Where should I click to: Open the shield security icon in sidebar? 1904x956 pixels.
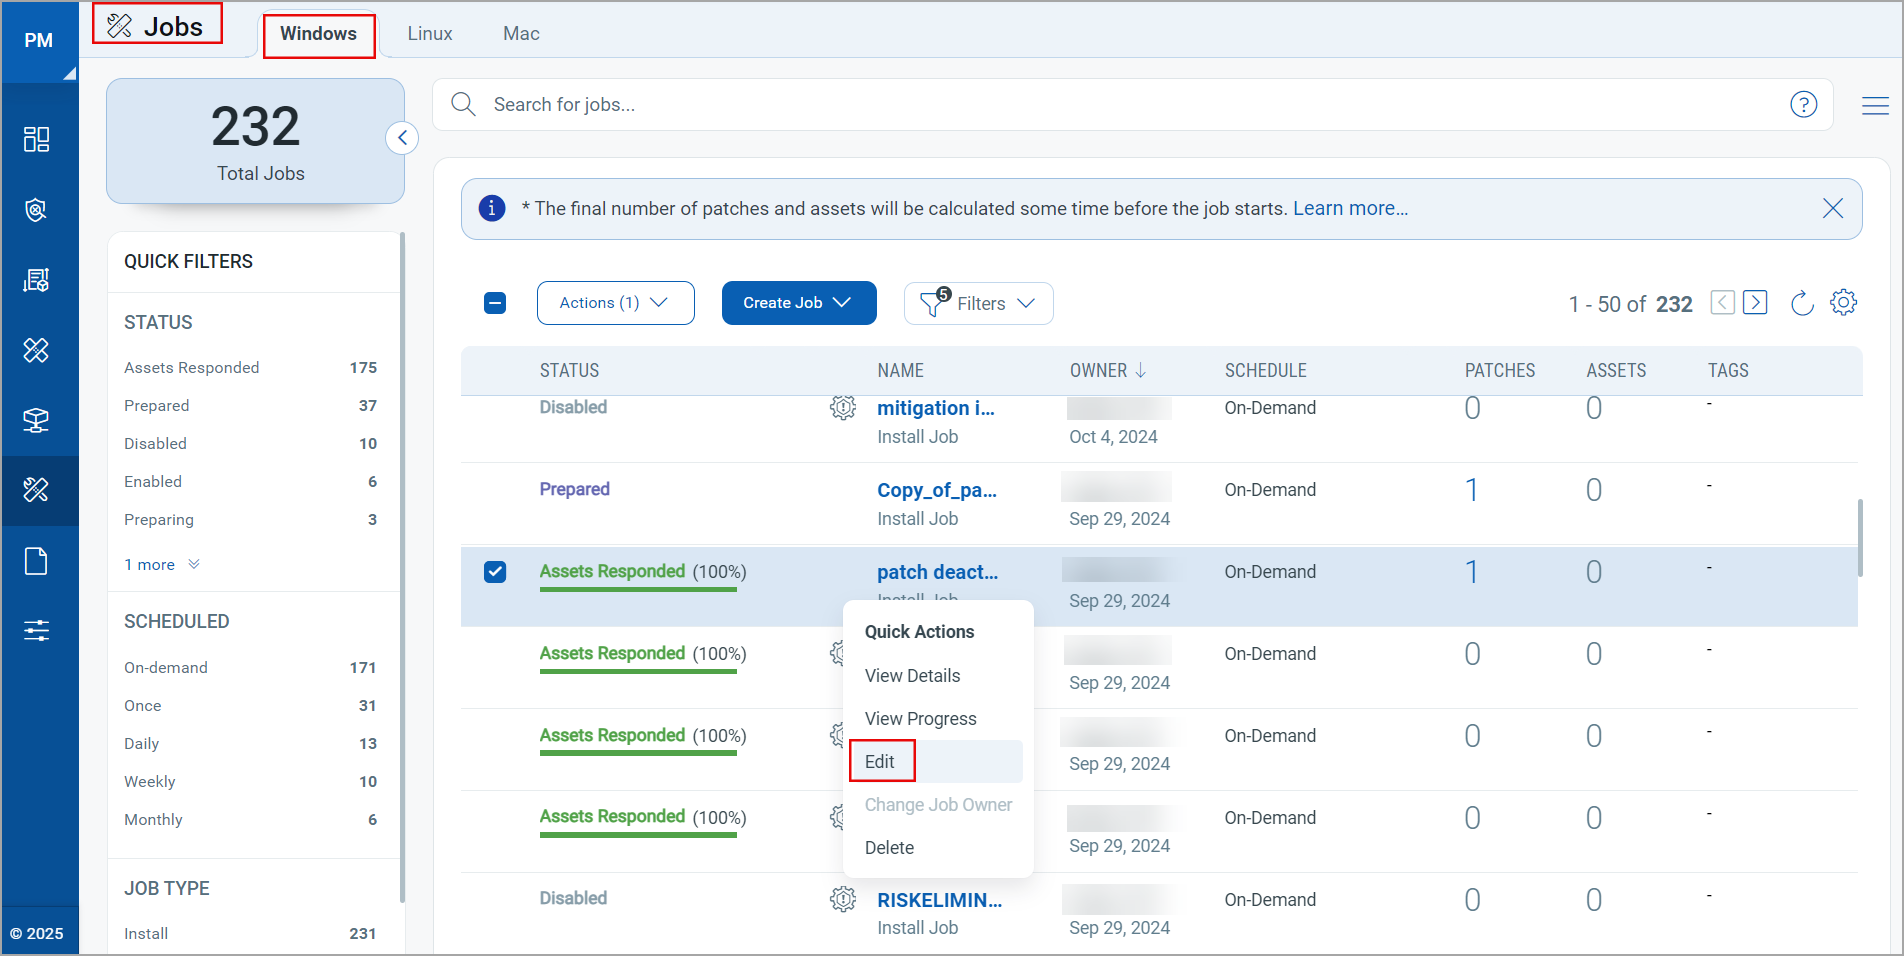click(x=37, y=210)
